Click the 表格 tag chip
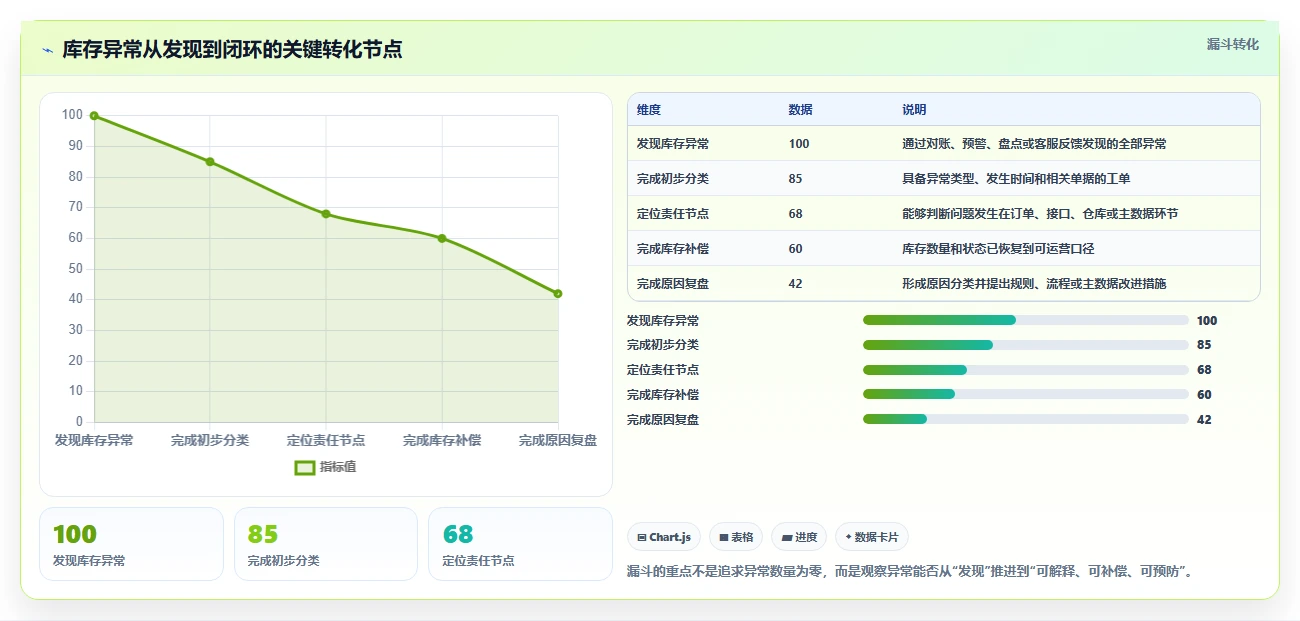Screen dimensions: 1300x621 click(736, 537)
